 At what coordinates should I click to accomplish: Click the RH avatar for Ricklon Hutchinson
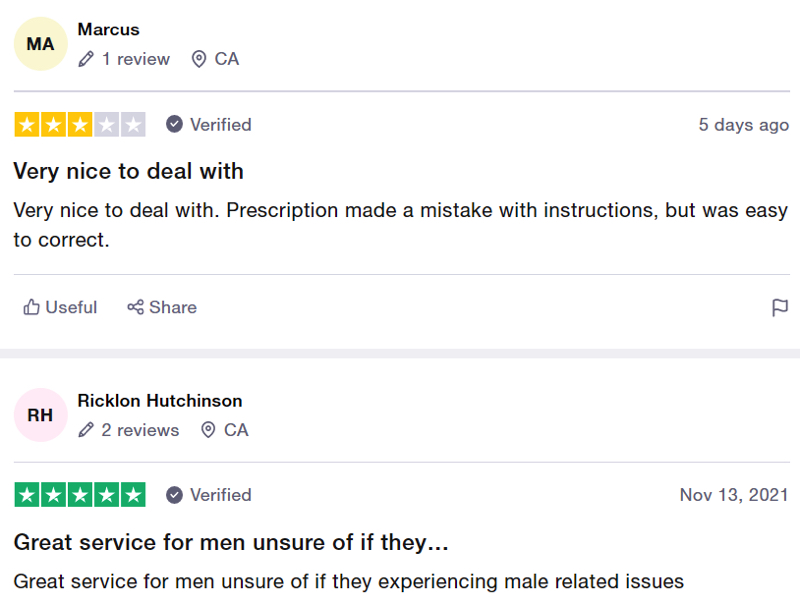pos(40,415)
